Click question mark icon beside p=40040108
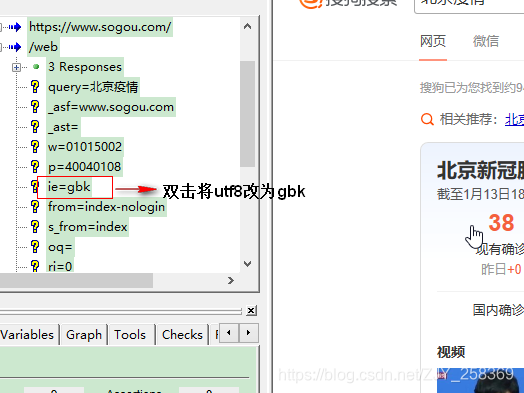The height and width of the screenshot is (393, 524). pos(35,167)
